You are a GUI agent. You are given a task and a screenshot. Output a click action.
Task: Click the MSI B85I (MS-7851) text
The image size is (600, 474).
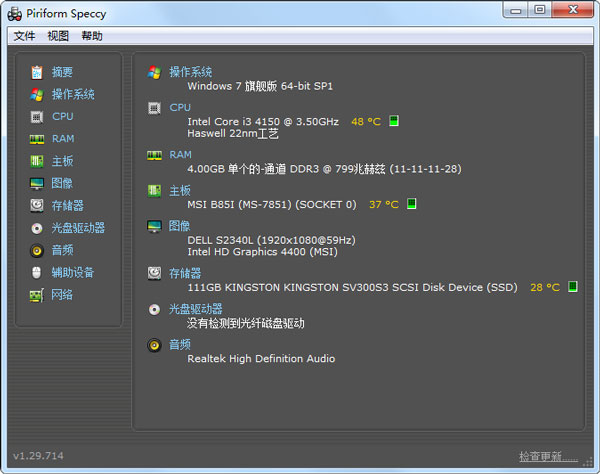click(x=272, y=205)
